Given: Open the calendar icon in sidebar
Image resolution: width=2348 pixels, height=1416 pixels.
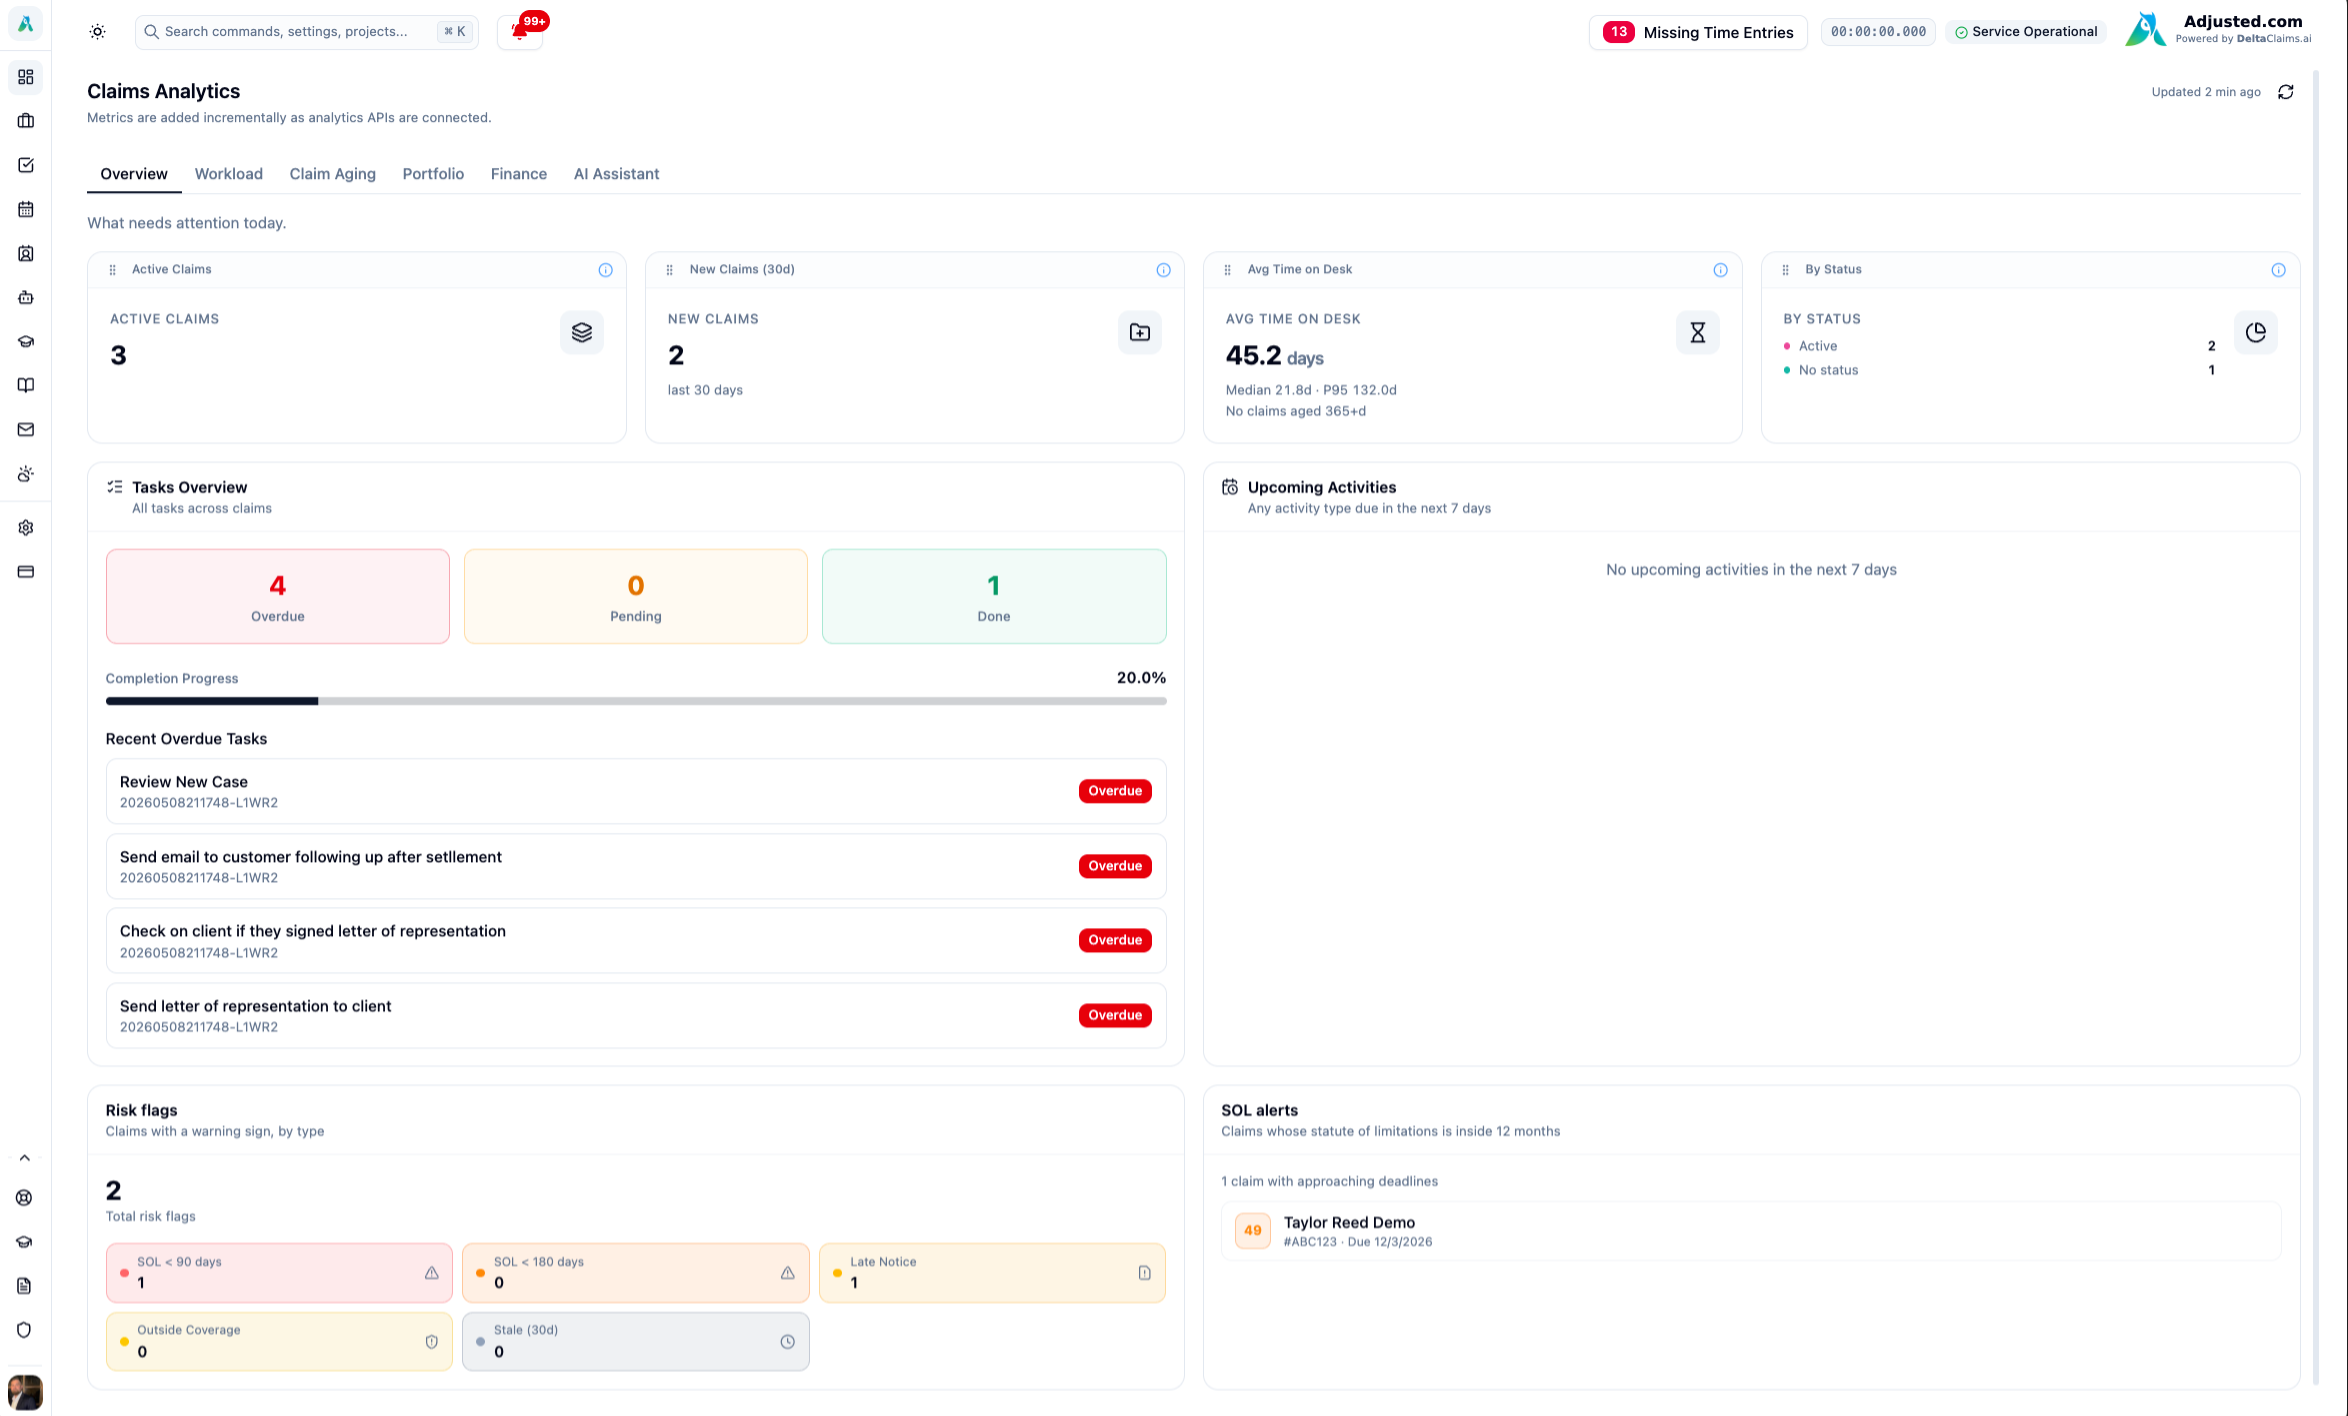Looking at the screenshot, I should [x=26, y=209].
